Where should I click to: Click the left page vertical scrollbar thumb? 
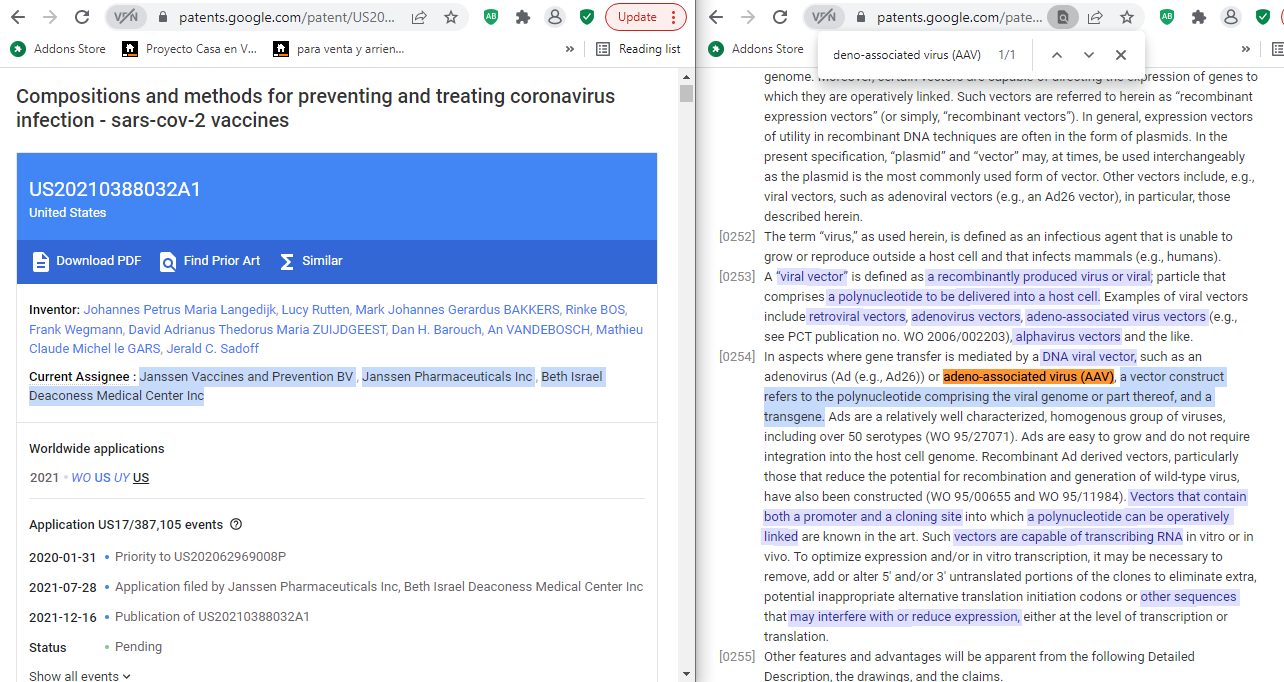point(686,93)
